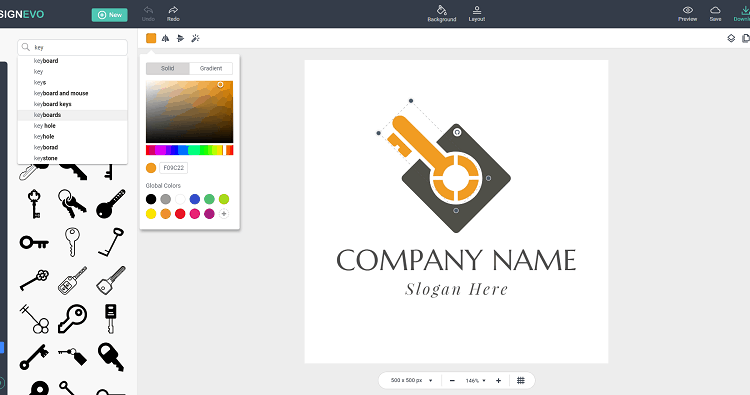Click inside the color saturation picker area
750x395 pixels.
tap(189, 111)
